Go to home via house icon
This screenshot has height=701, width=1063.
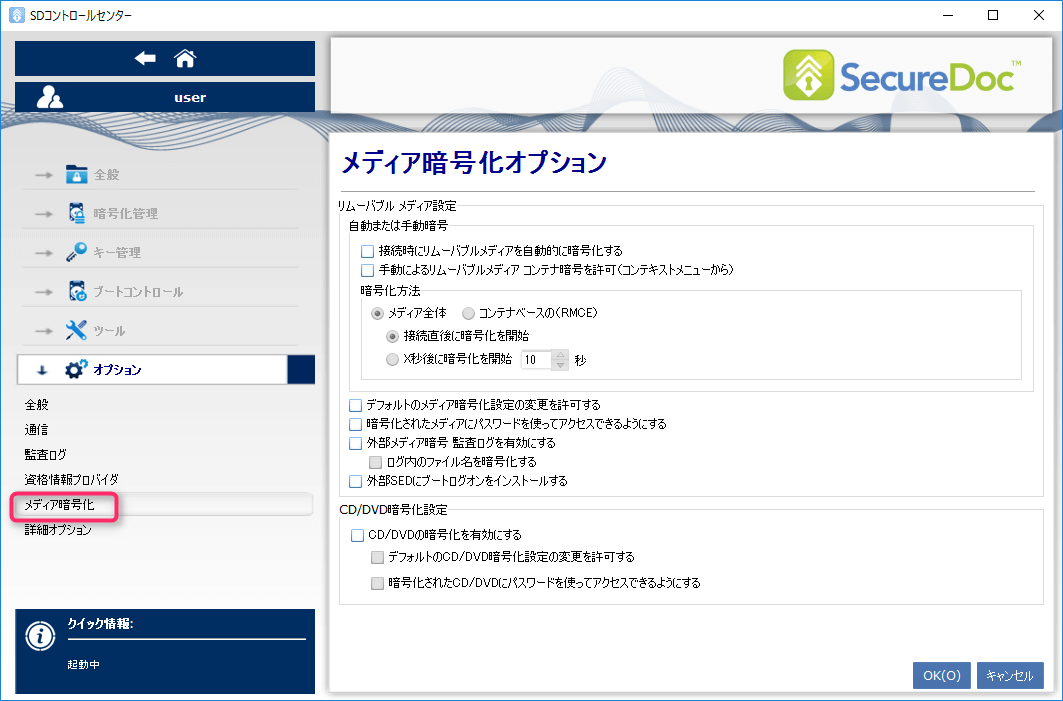coord(185,59)
